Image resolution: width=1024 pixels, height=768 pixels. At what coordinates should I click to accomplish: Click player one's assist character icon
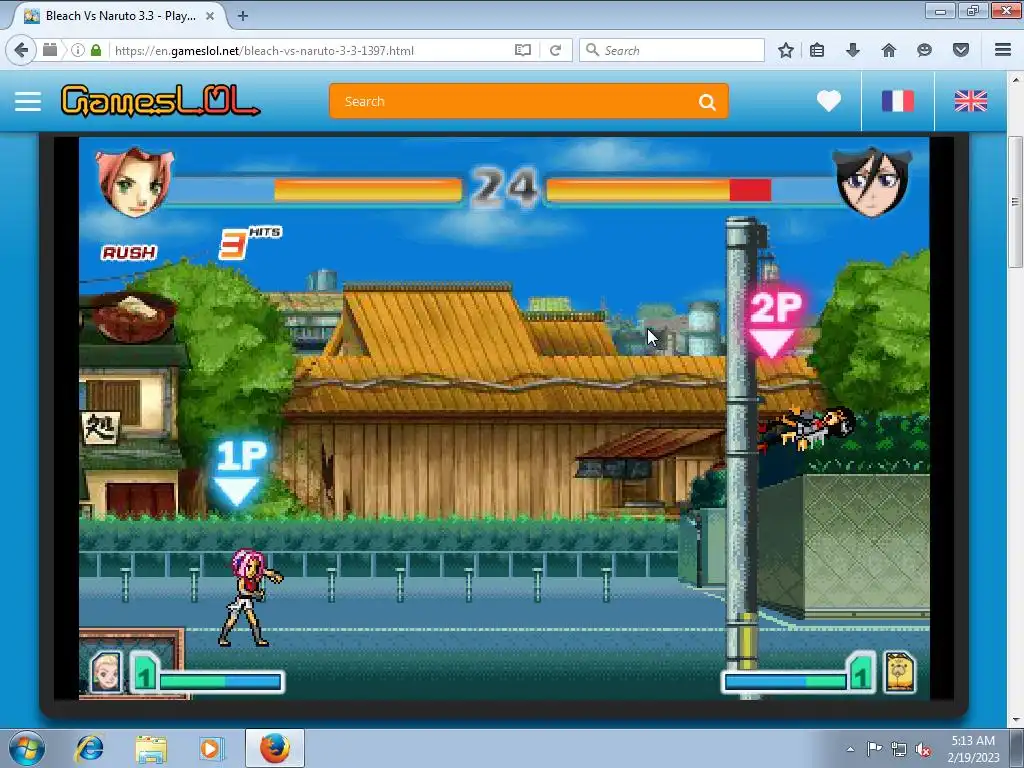(106, 672)
